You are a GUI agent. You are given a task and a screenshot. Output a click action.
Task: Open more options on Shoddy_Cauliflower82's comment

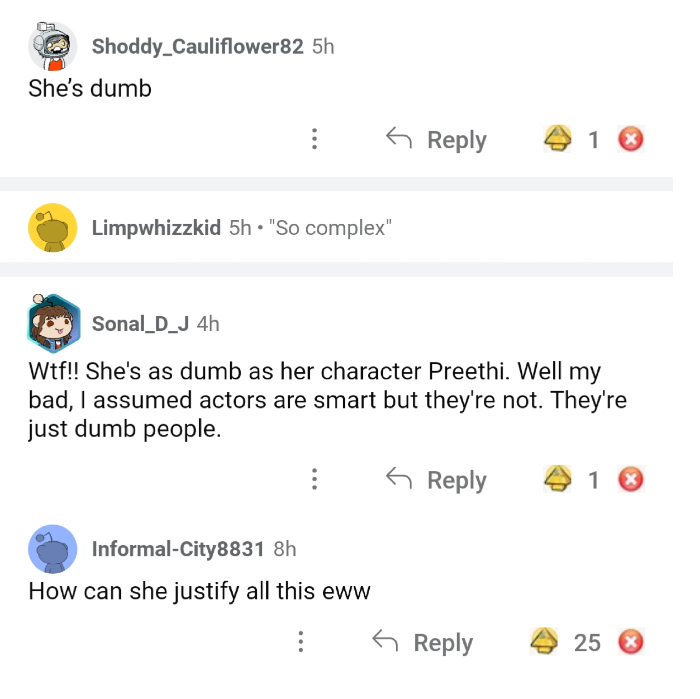(315, 139)
